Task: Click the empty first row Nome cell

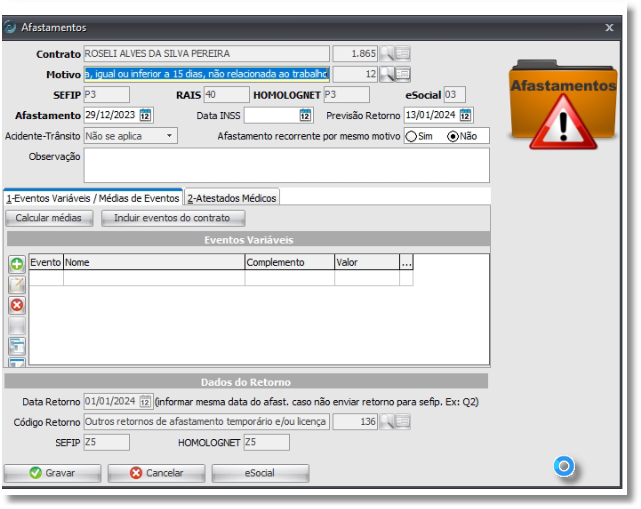Action: pos(154,278)
